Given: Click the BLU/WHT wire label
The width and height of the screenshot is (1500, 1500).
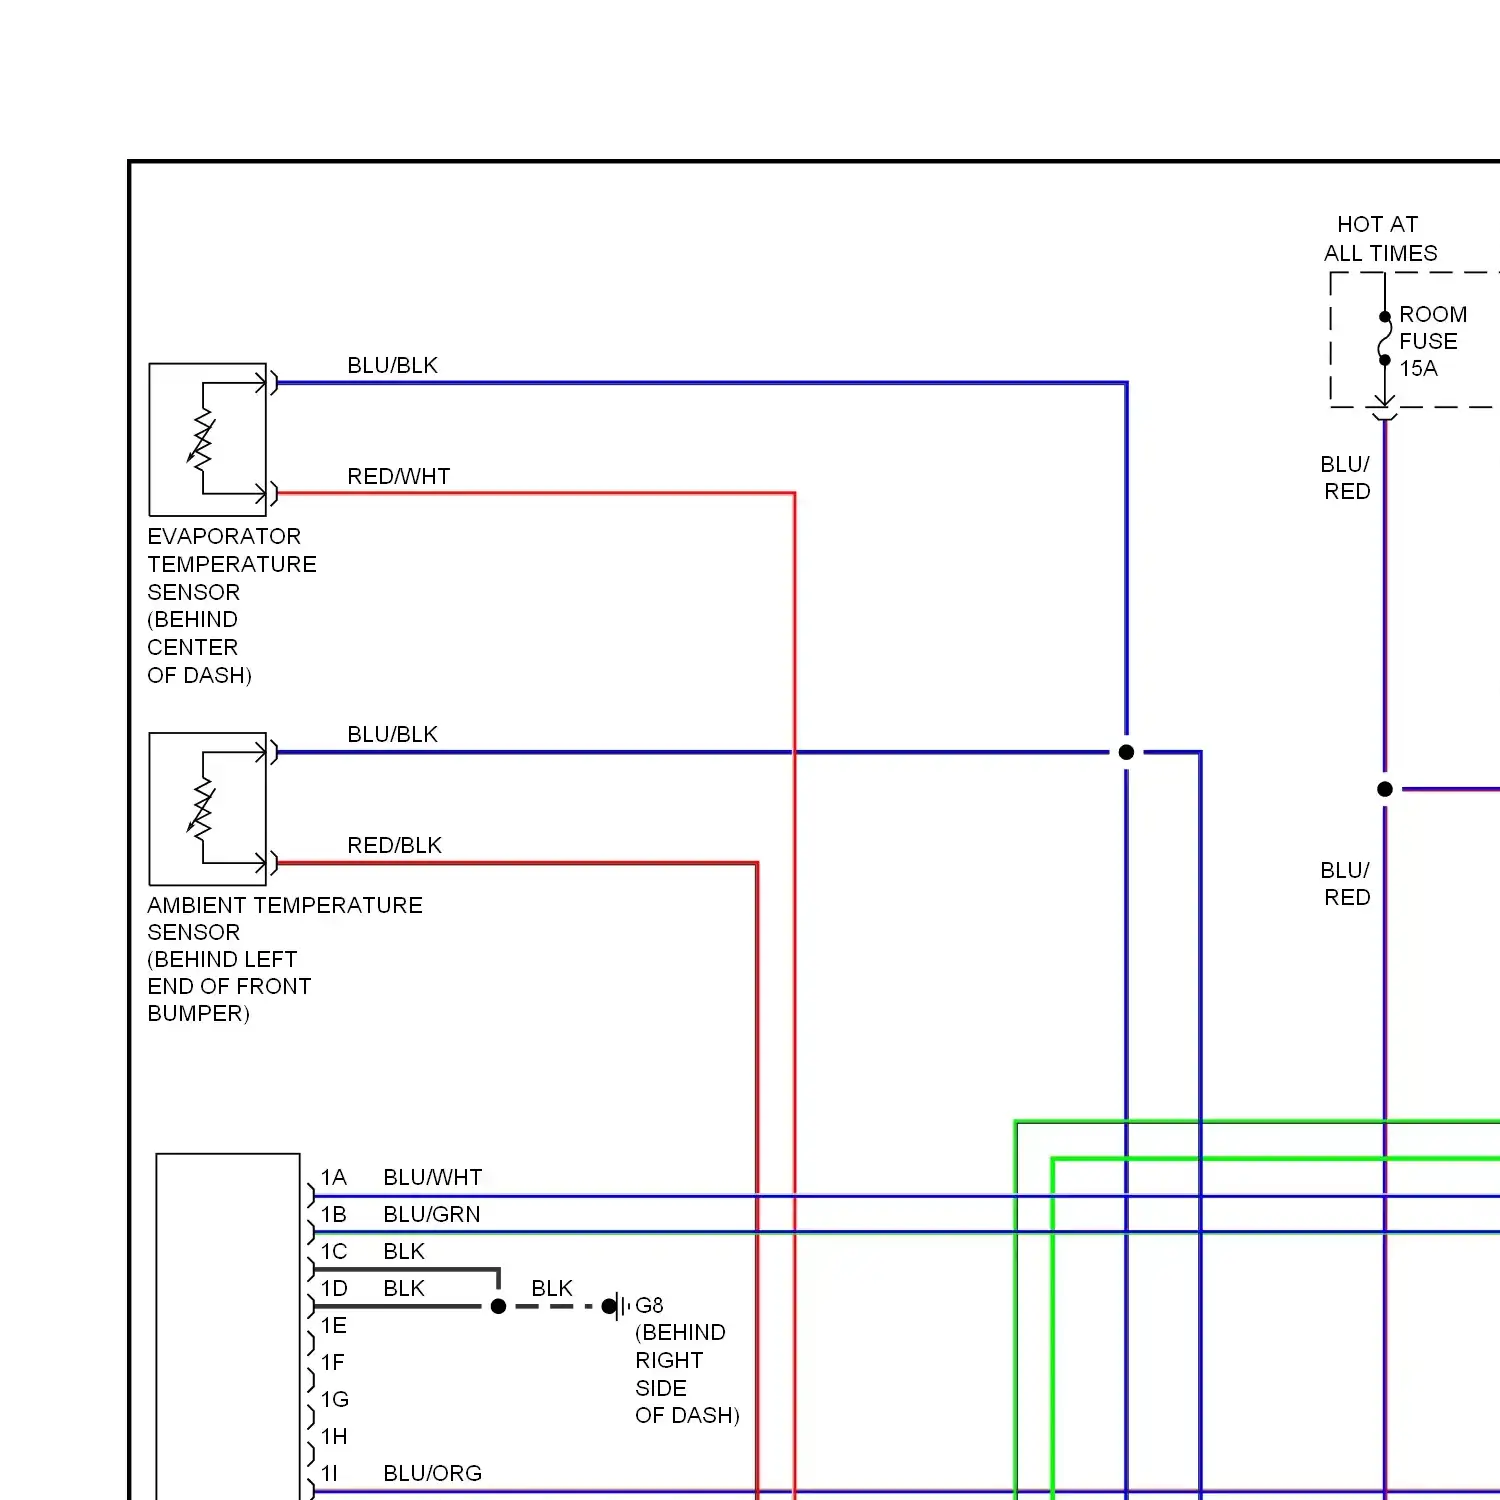Looking at the screenshot, I should 432,1177.
